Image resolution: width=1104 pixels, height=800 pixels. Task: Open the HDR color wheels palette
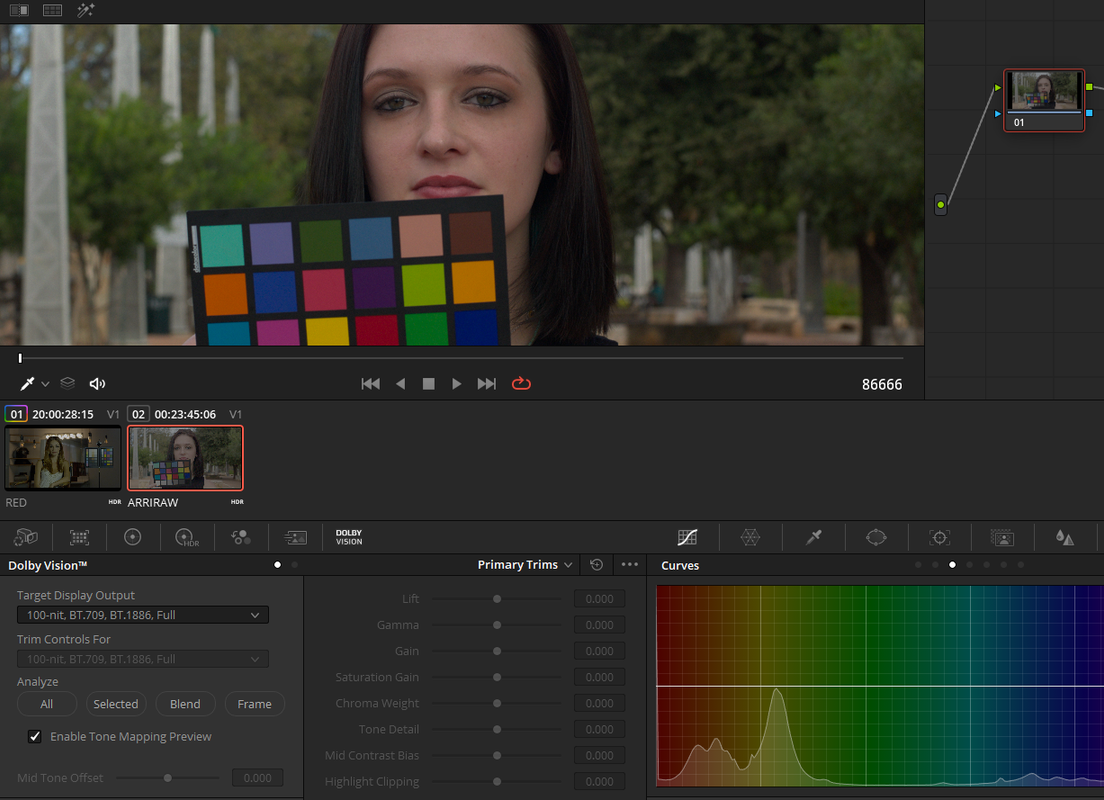[x=187, y=537]
